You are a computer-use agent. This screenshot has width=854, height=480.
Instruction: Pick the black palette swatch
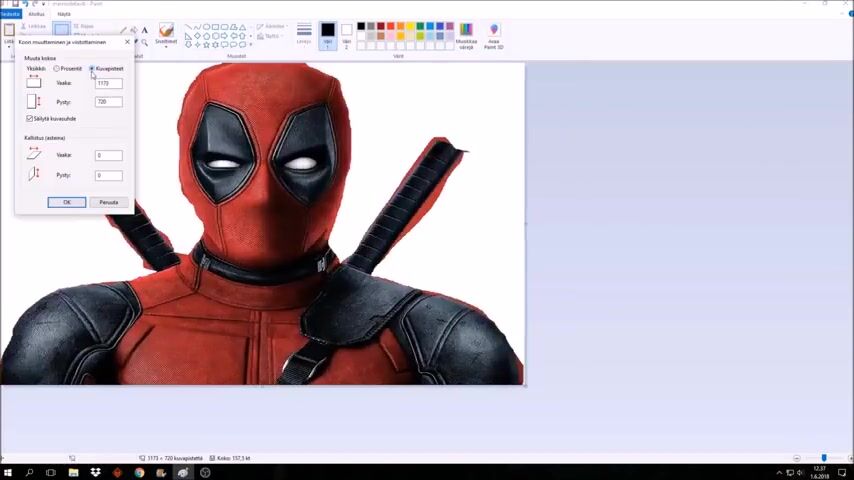[361, 26]
